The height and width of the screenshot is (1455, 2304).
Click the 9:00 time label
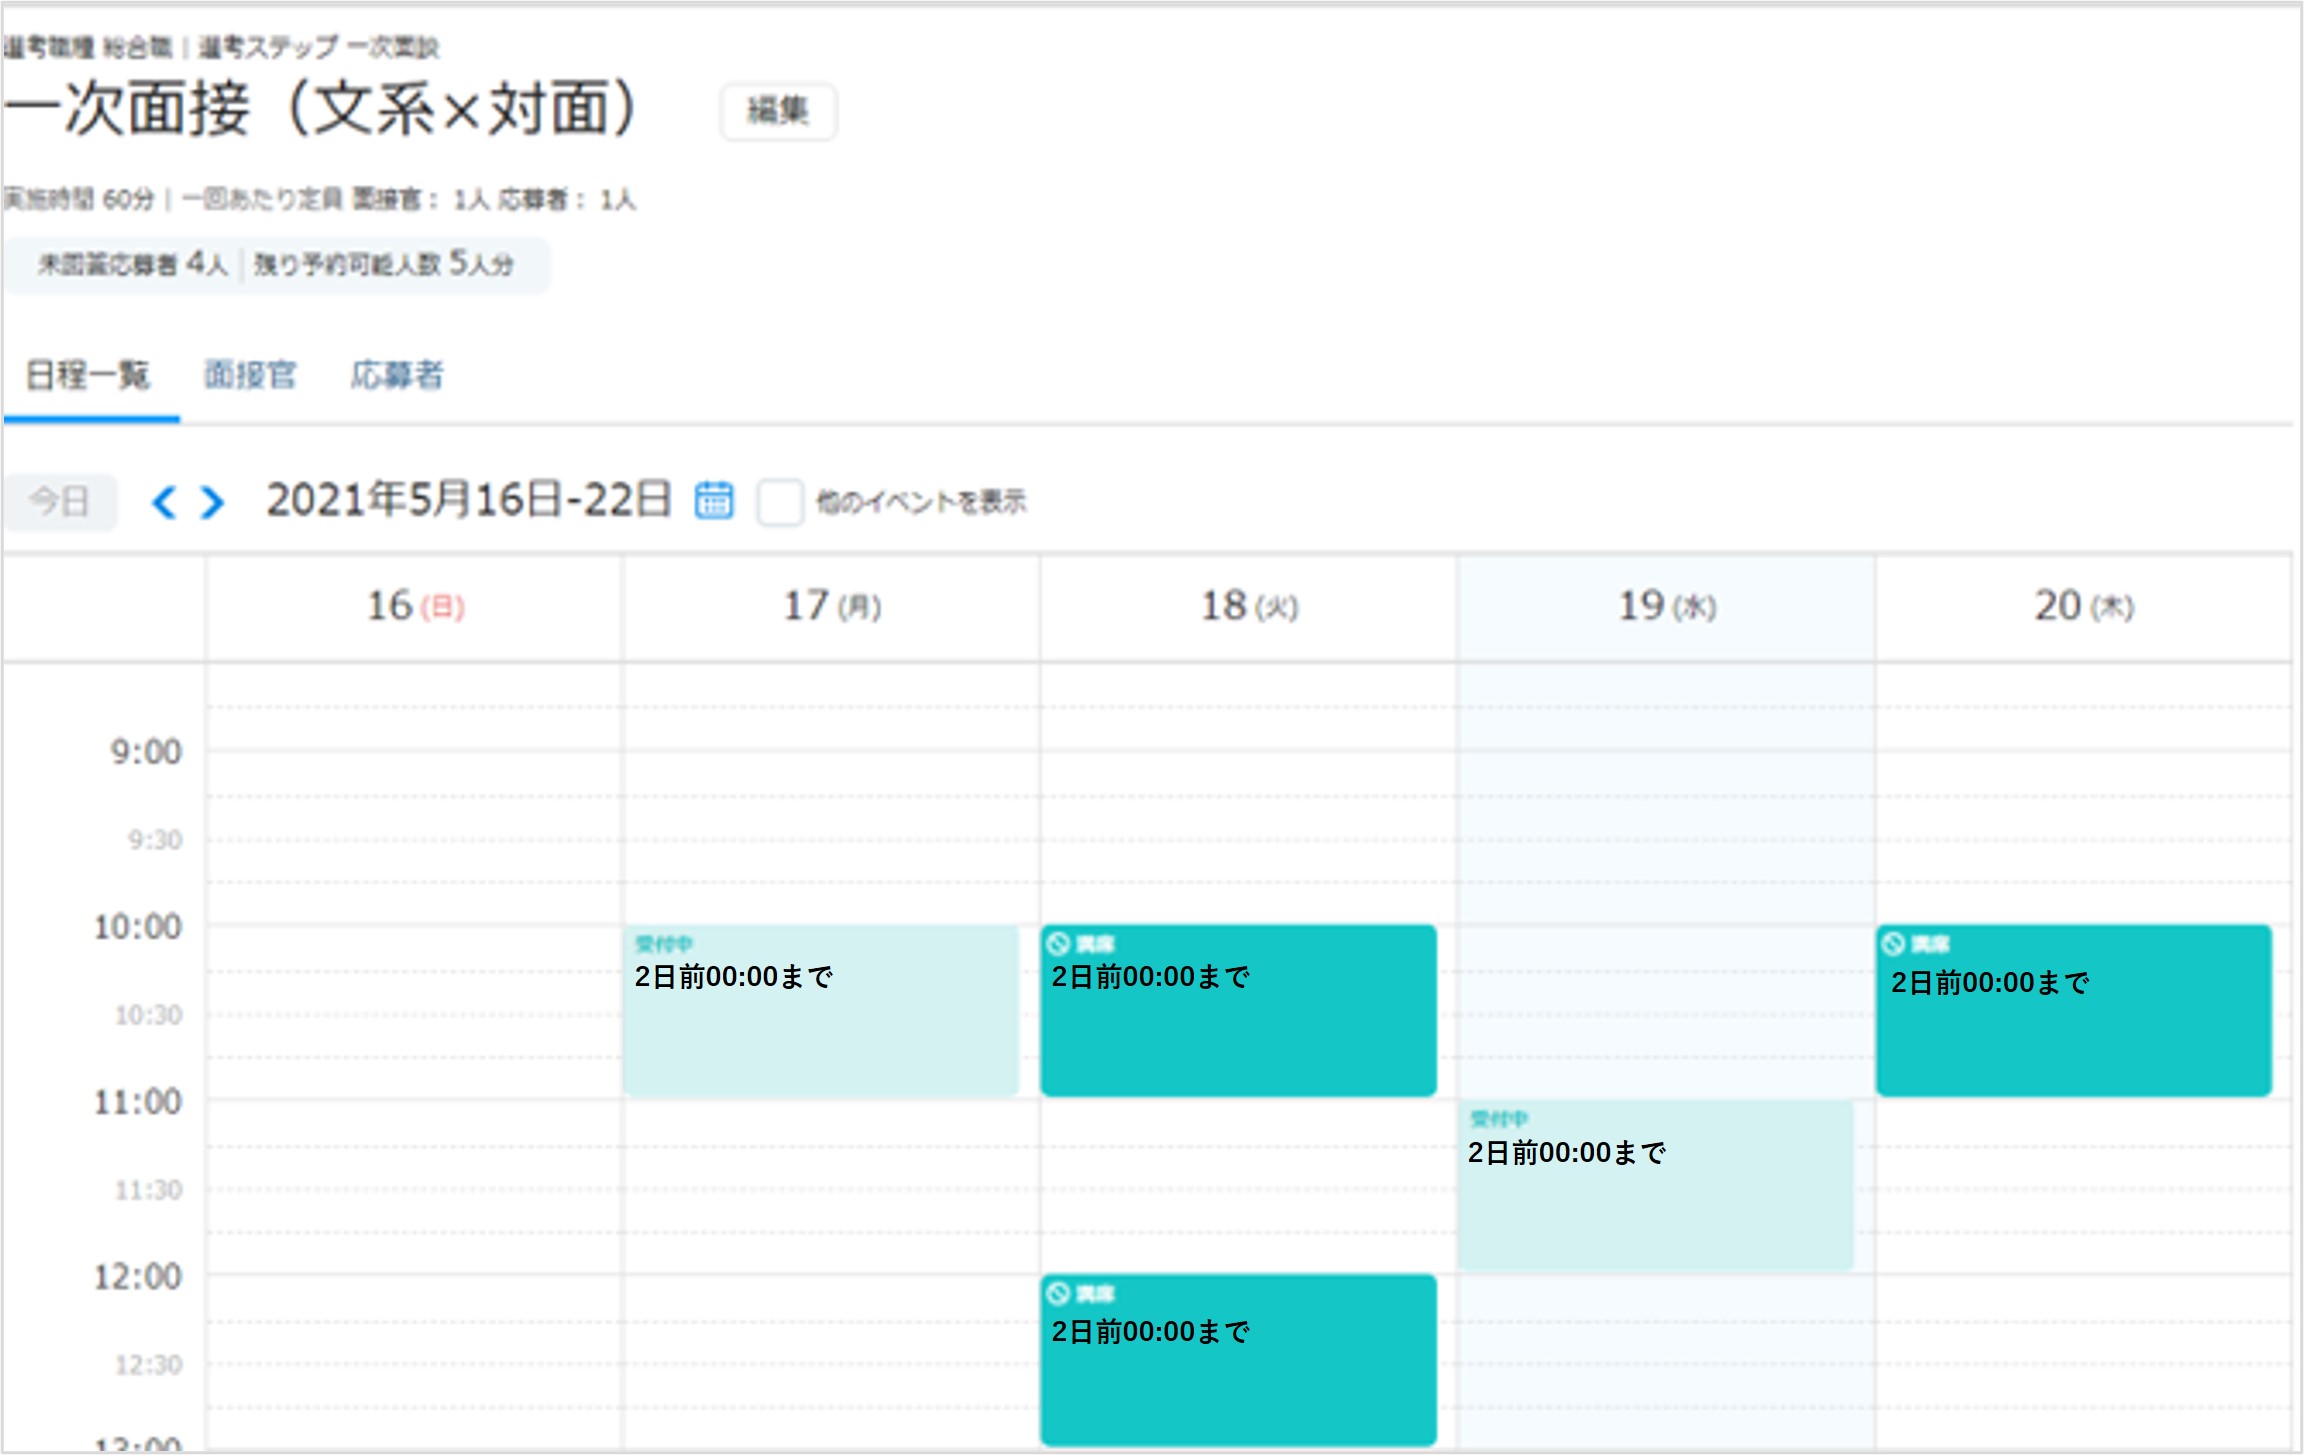point(146,752)
